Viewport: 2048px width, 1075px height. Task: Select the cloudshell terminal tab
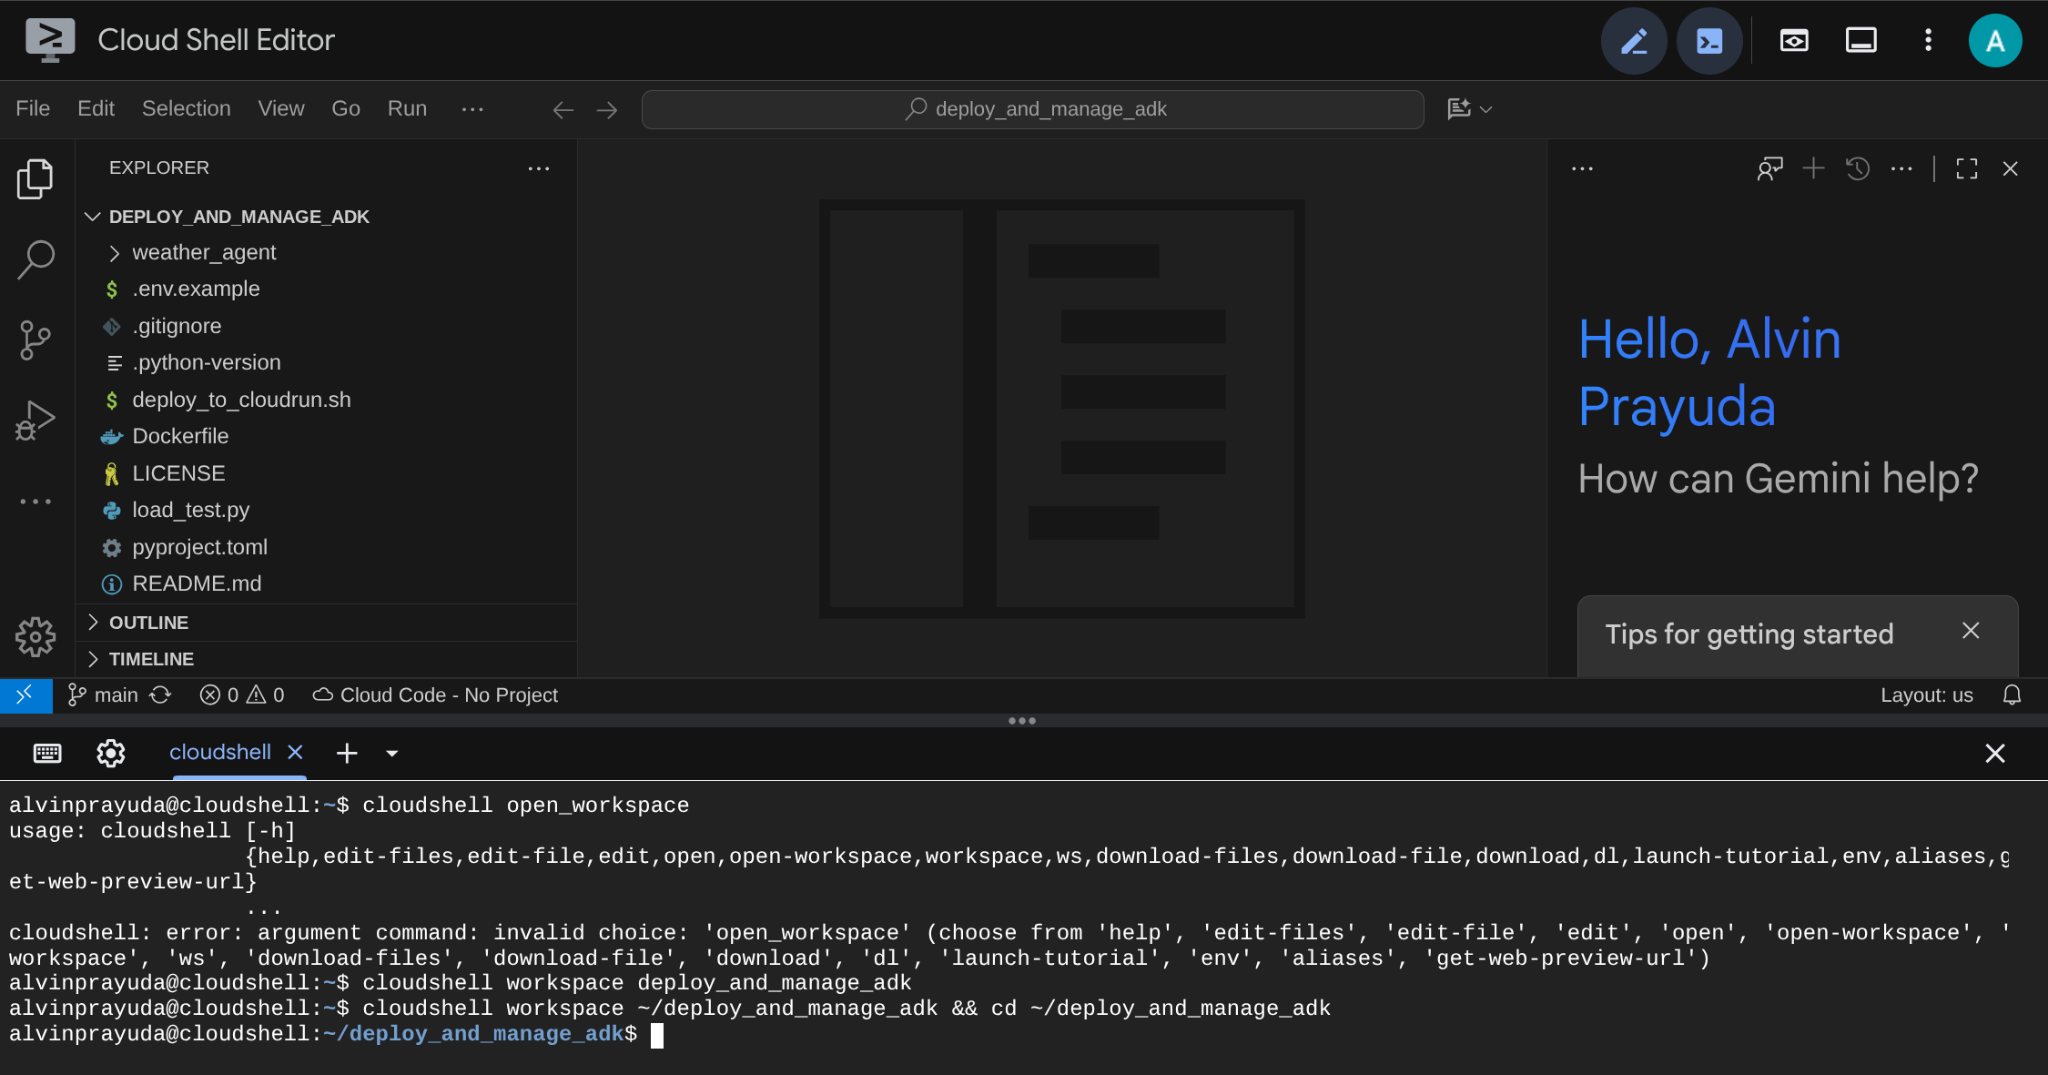[x=220, y=752]
